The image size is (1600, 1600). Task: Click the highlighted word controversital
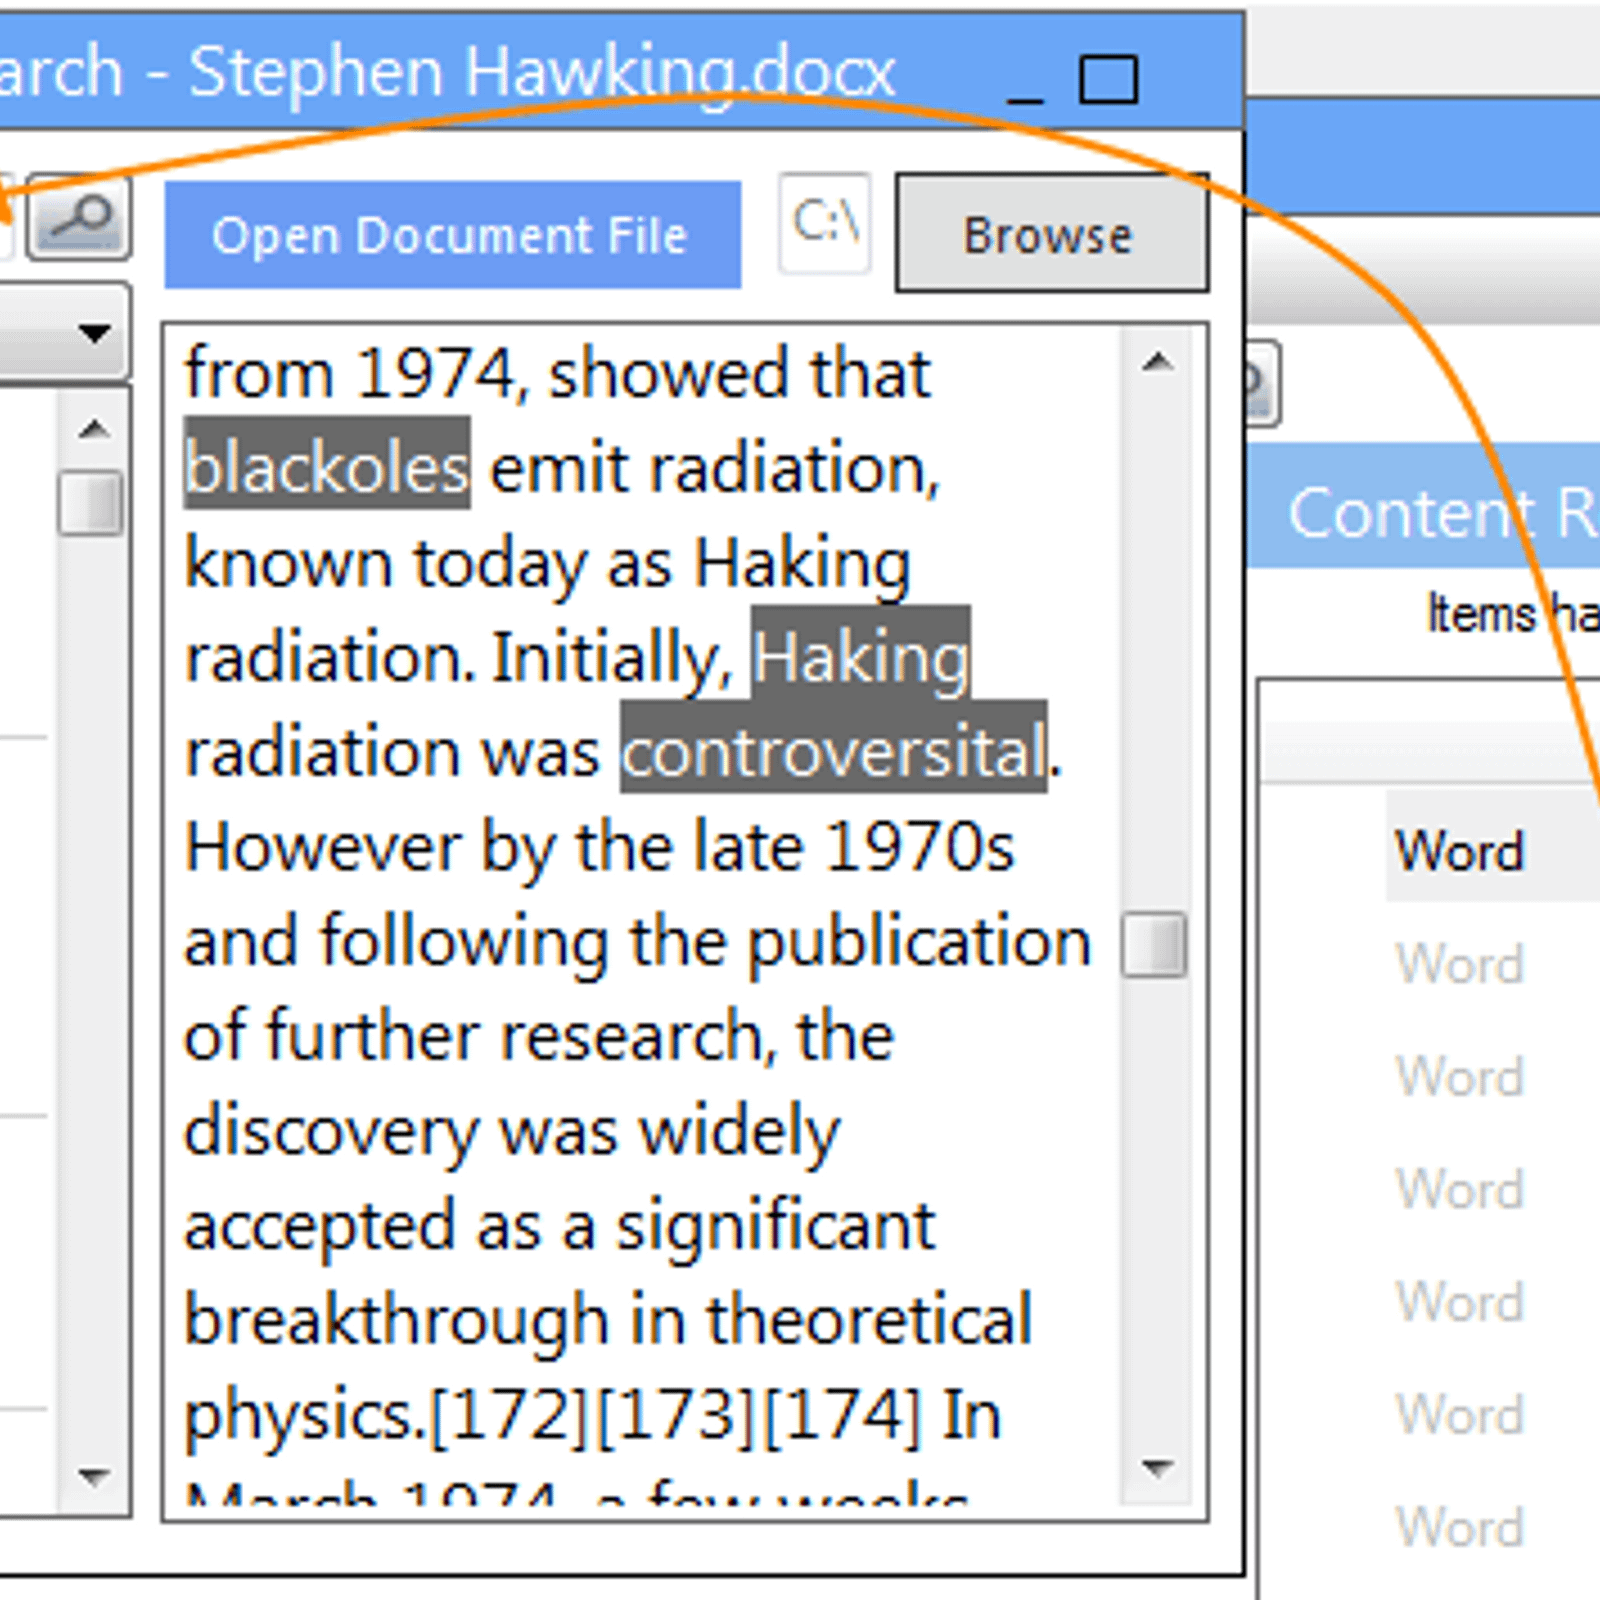click(834, 748)
